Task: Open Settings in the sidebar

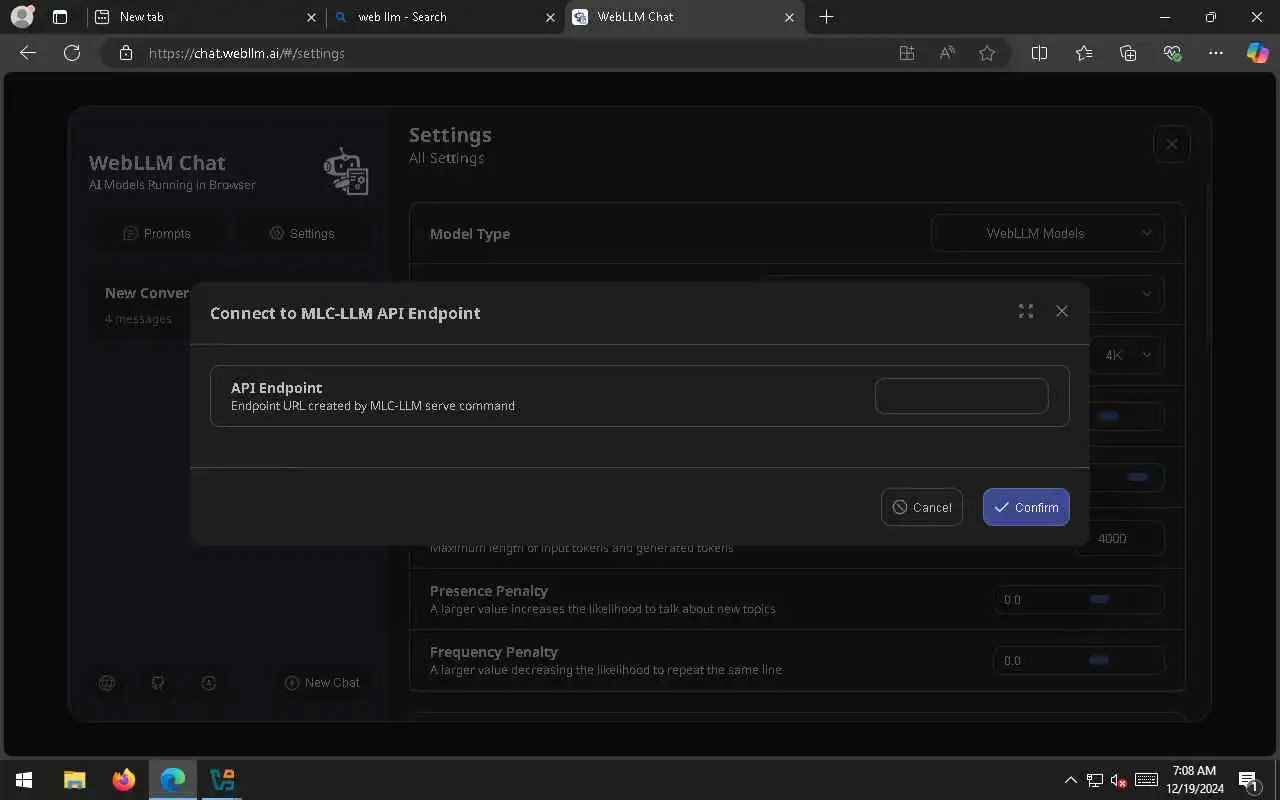Action: [302, 233]
